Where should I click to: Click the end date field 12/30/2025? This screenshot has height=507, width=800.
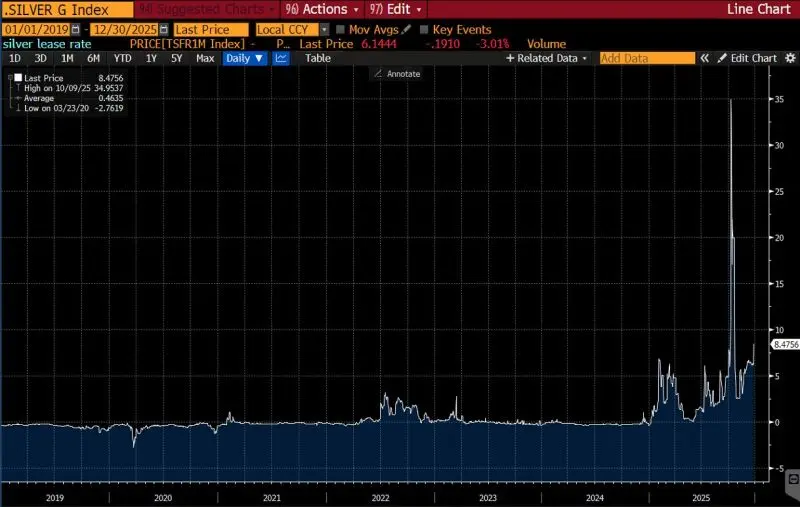tap(124, 30)
